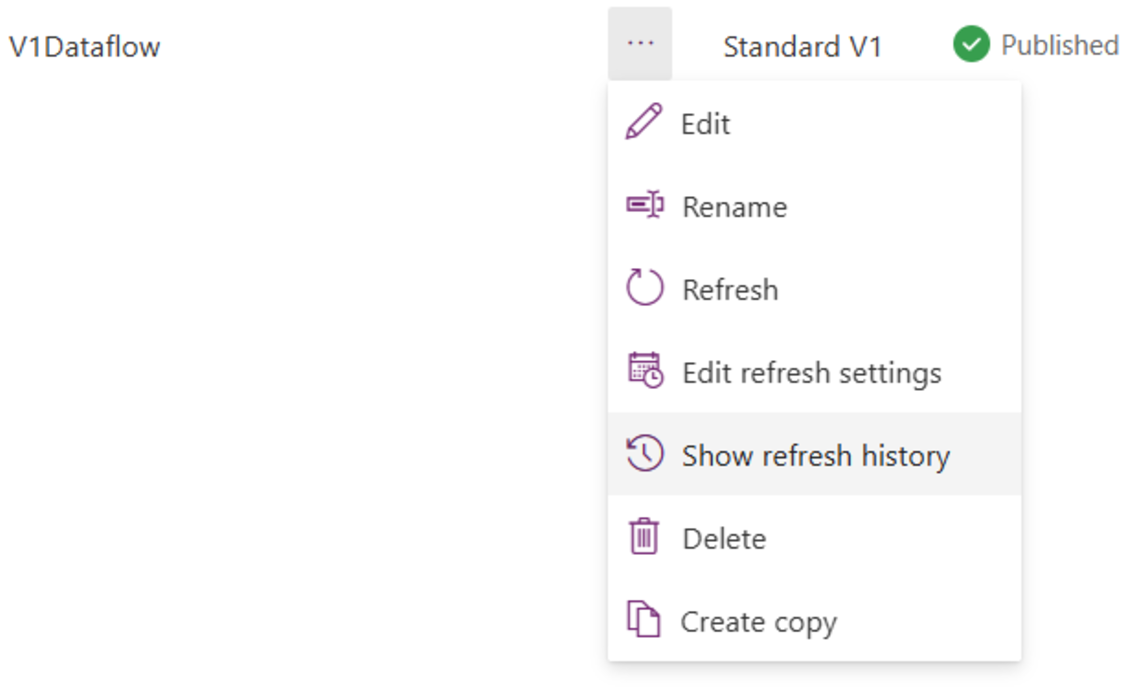The height and width of the screenshot is (694, 1140).
Task: Click the Create copy documents icon
Action: click(644, 620)
